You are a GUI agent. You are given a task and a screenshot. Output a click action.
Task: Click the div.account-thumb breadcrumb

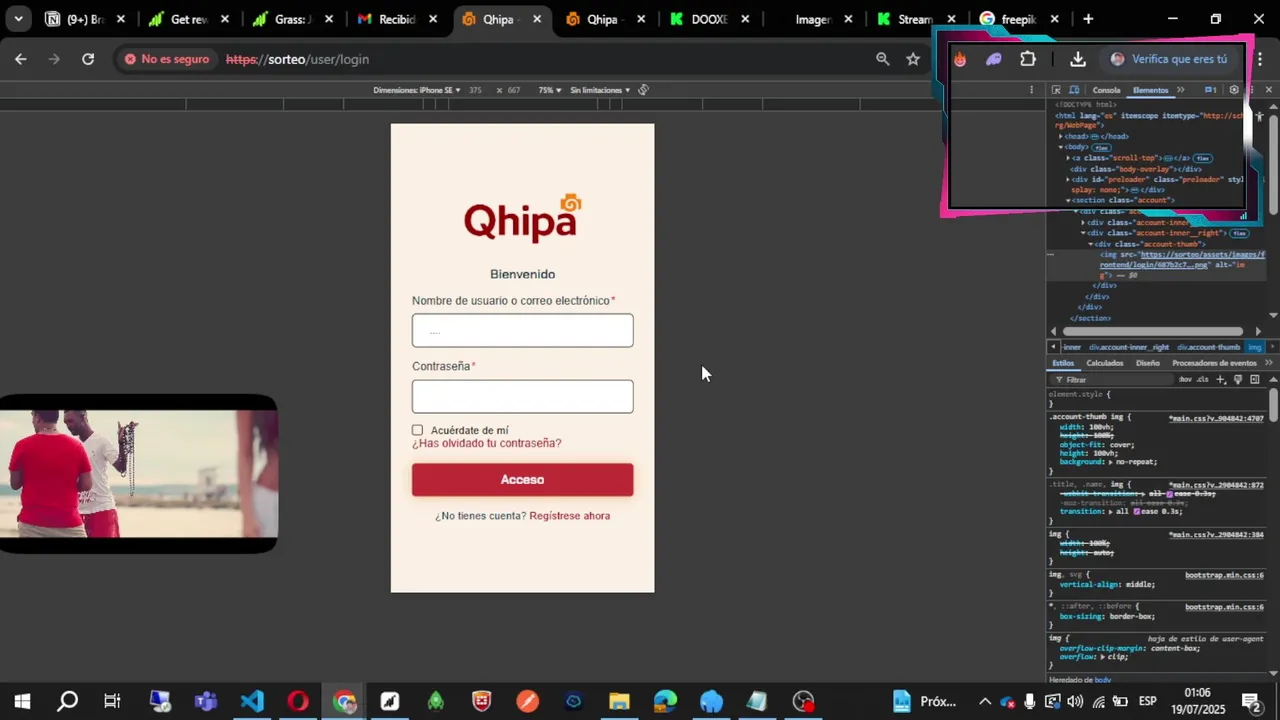[x=1208, y=347]
